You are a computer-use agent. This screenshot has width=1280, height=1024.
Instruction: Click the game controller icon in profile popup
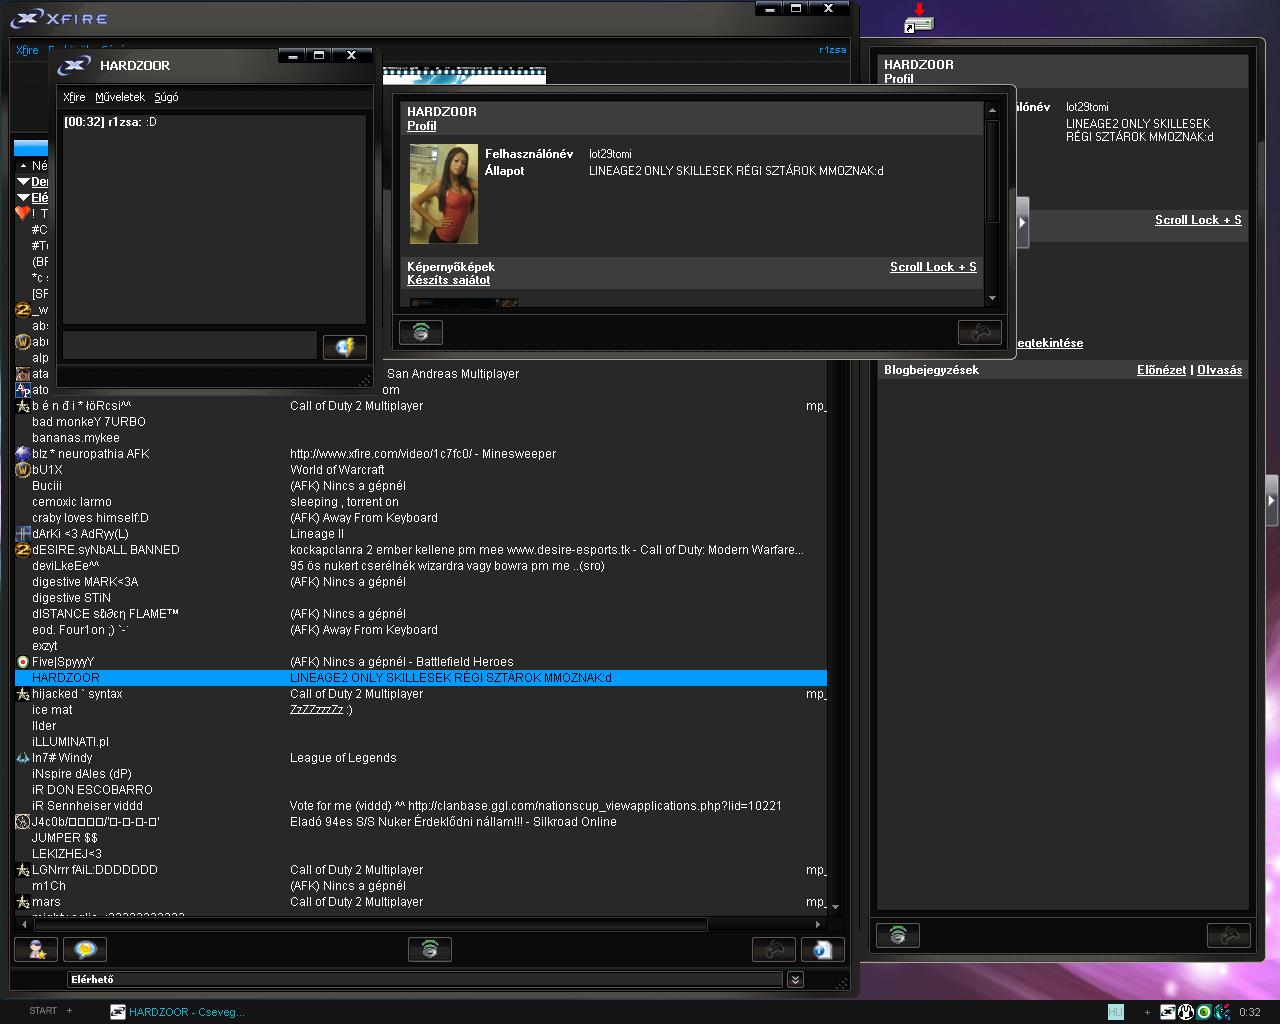(979, 332)
